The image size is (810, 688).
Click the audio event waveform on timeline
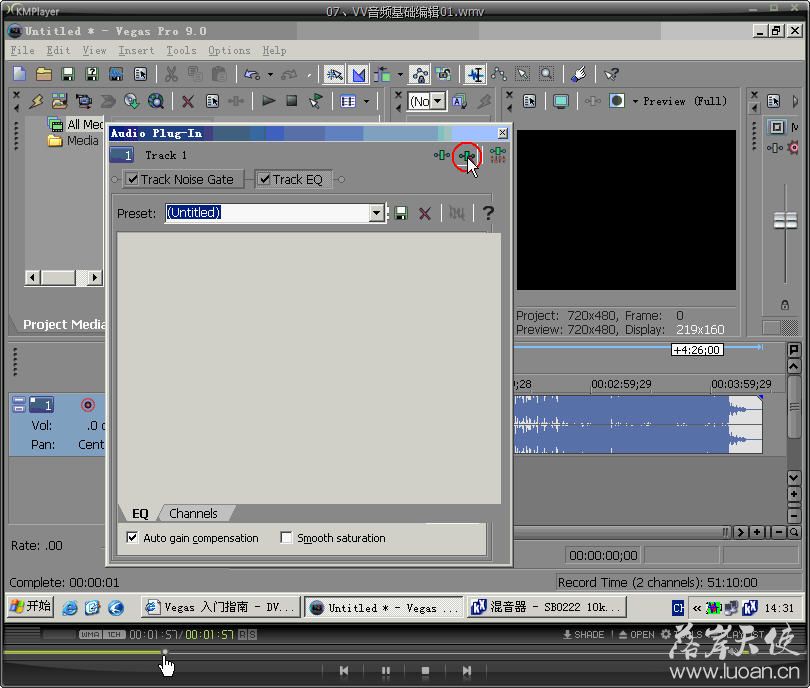[637, 425]
